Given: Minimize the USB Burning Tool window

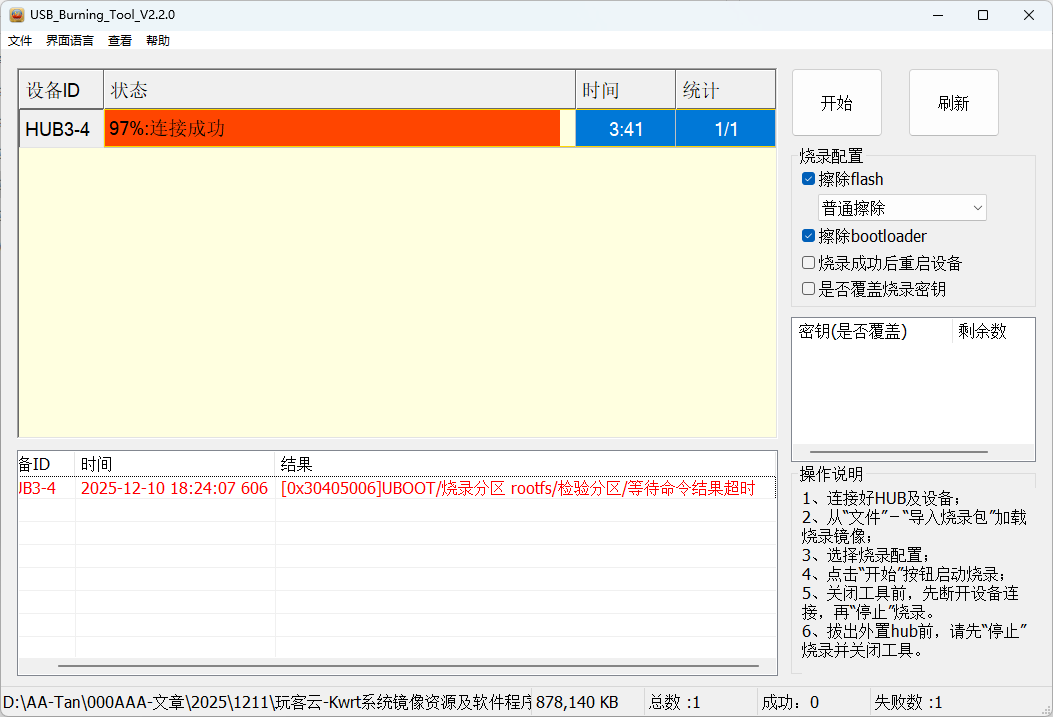Looking at the screenshot, I should 937,15.
